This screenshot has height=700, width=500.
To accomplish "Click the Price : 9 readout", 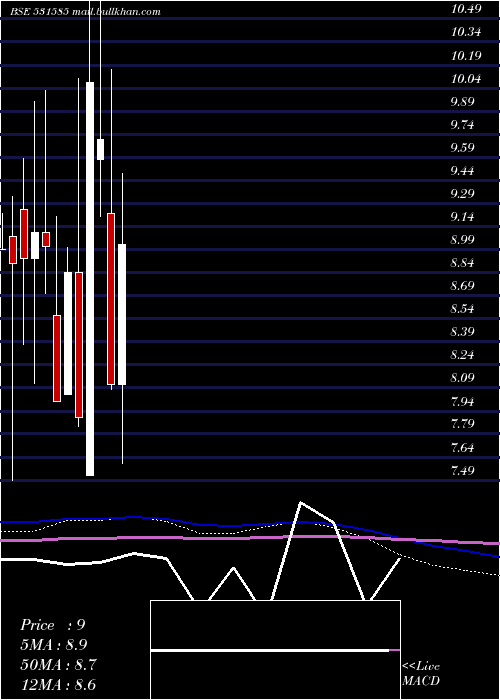I will tap(53, 625).
